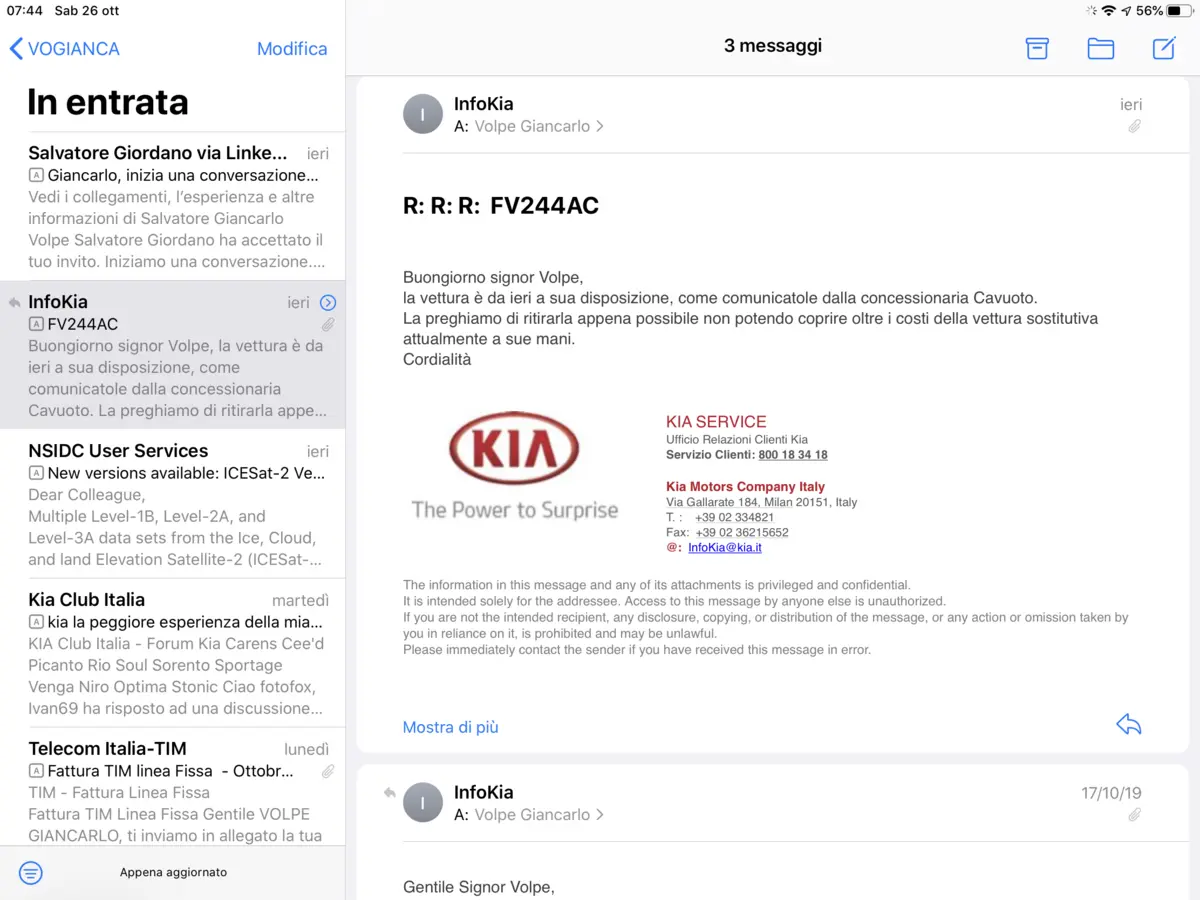
Task: Open the InfoKia@kia.it email link
Action: coord(725,547)
